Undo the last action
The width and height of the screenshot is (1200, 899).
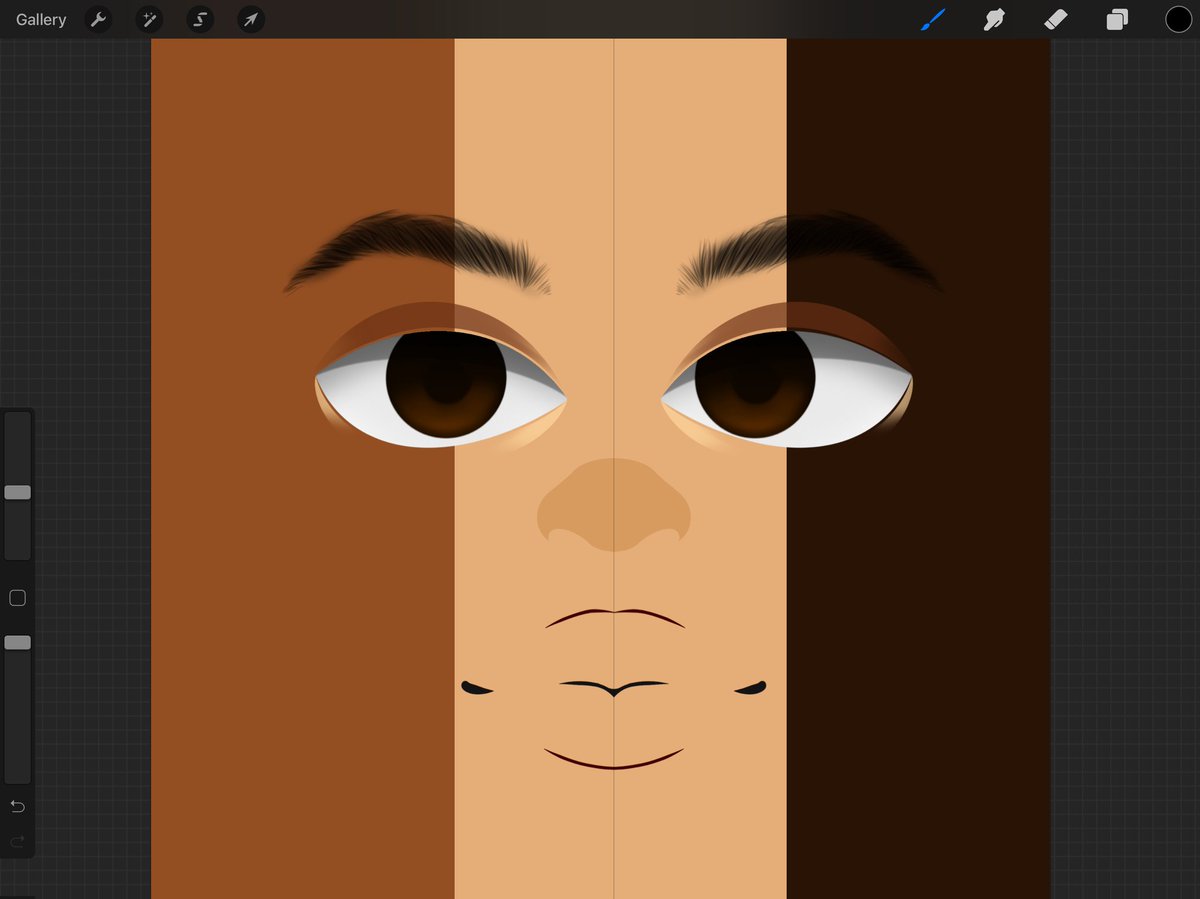(x=17, y=806)
